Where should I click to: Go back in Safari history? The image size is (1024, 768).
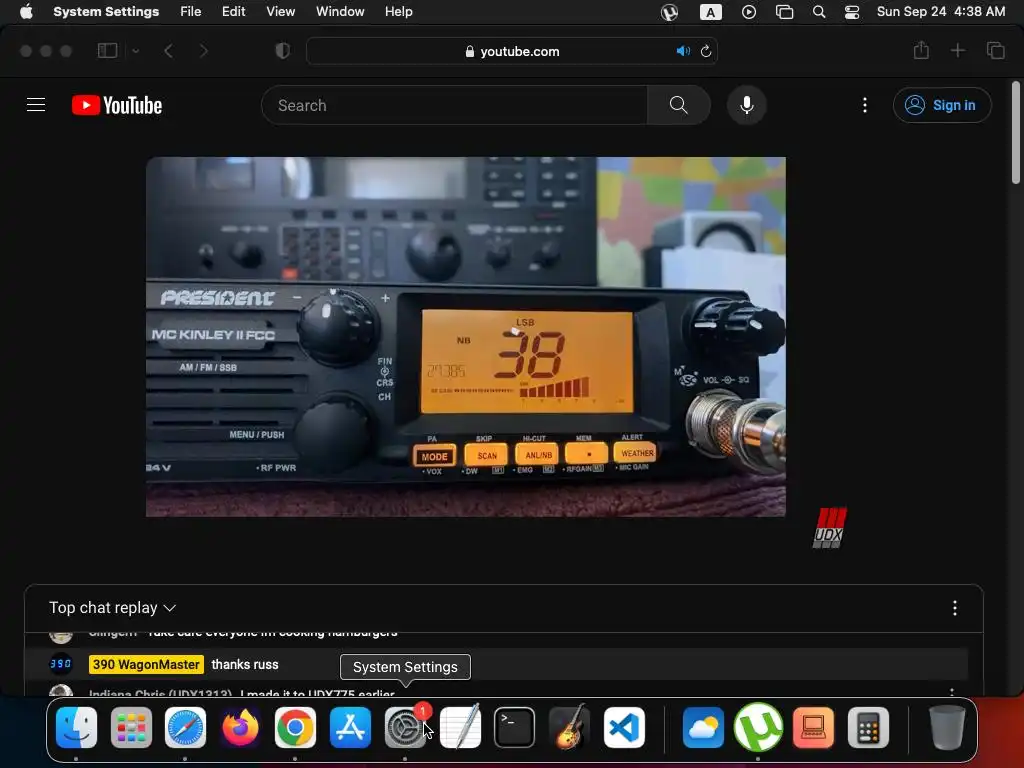[x=168, y=50]
